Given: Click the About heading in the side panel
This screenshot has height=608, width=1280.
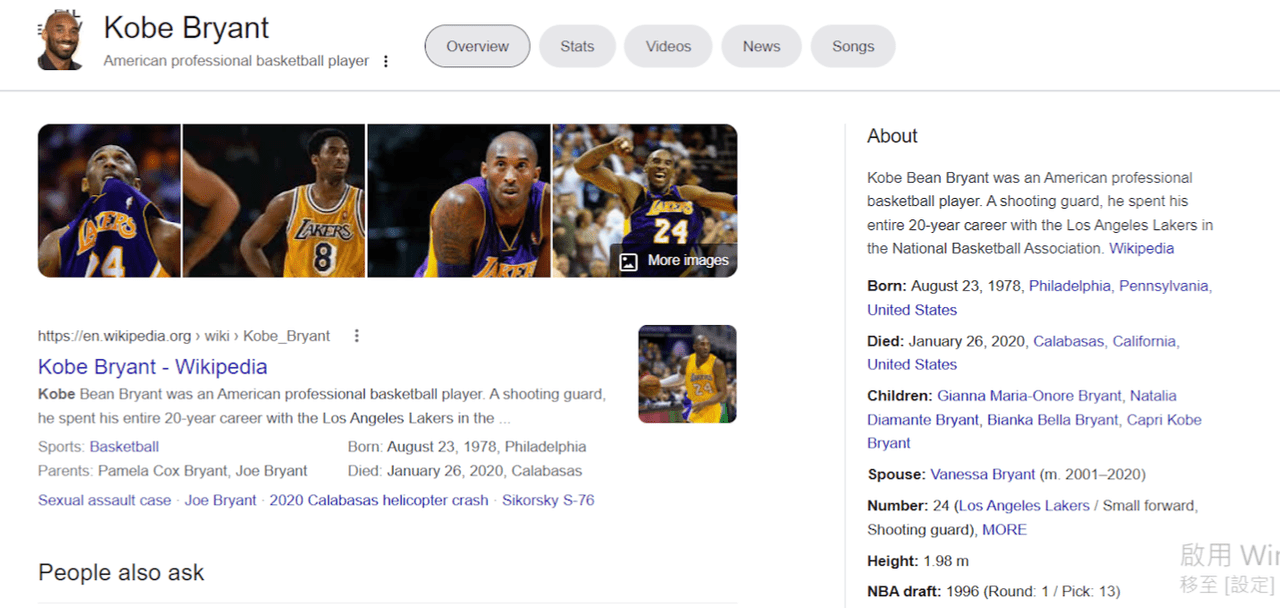Looking at the screenshot, I should tap(892, 136).
